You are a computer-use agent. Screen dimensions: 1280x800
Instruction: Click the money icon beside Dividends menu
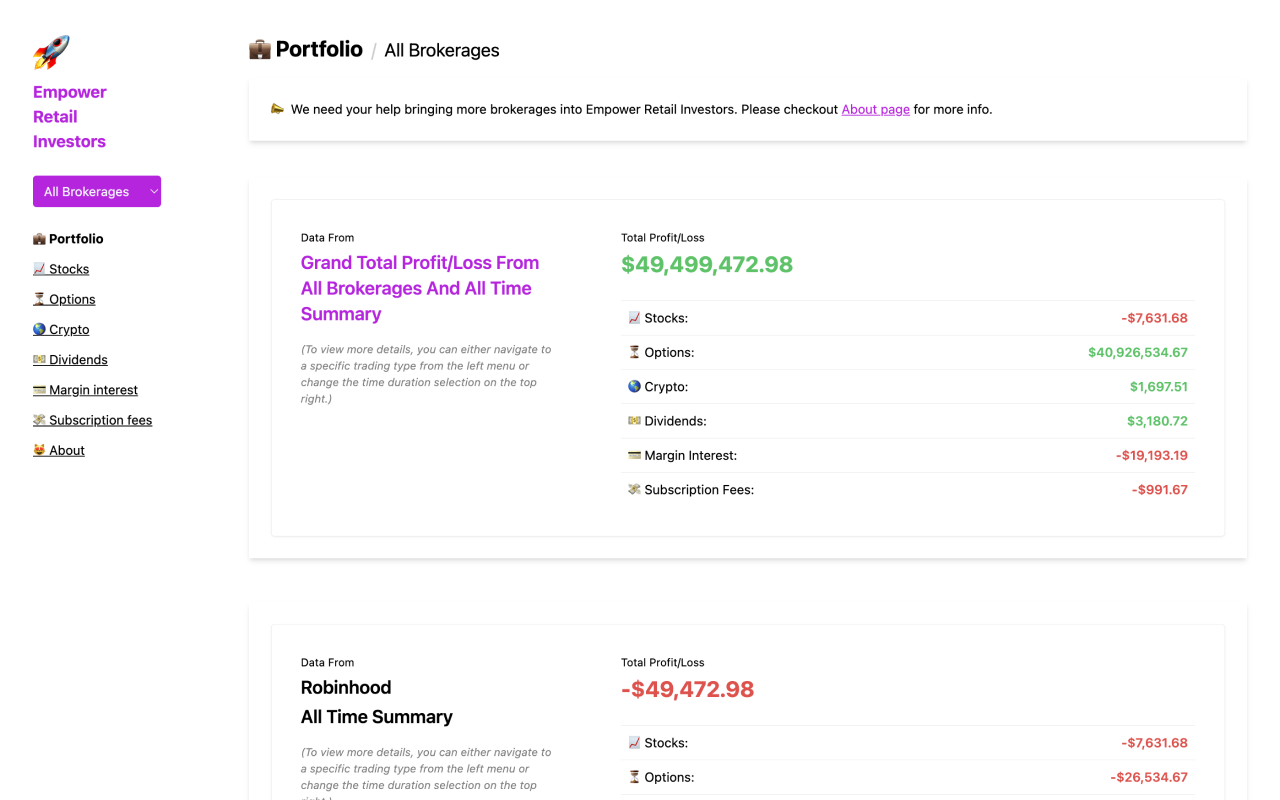point(39,359)
